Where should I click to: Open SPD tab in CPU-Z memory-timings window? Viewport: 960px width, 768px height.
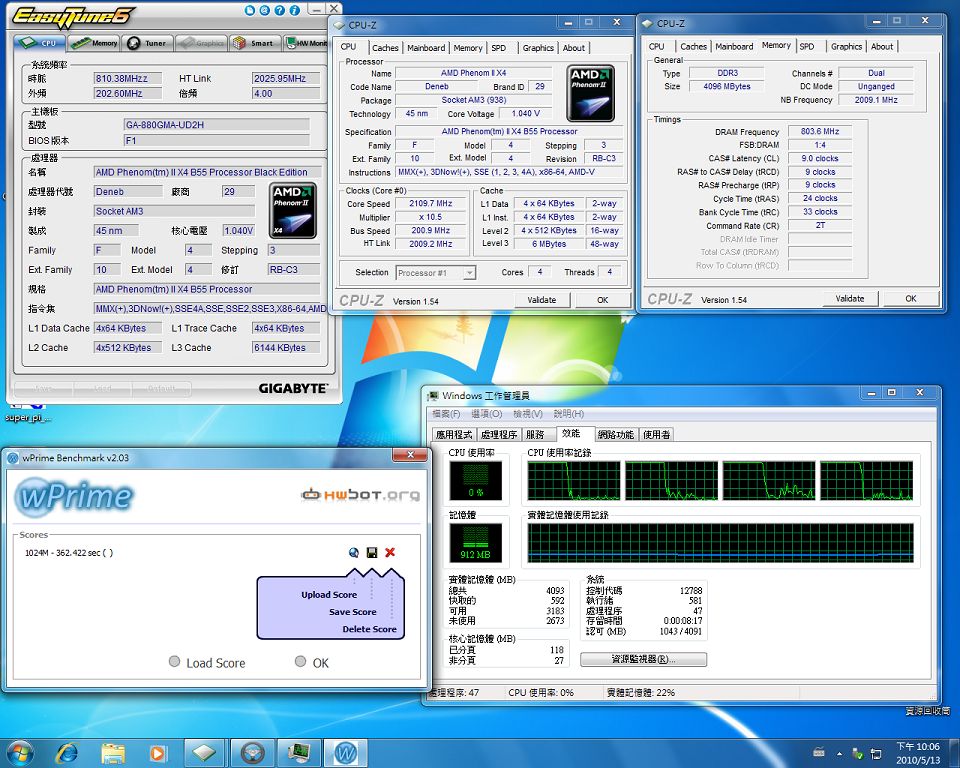tap(807, 47)
